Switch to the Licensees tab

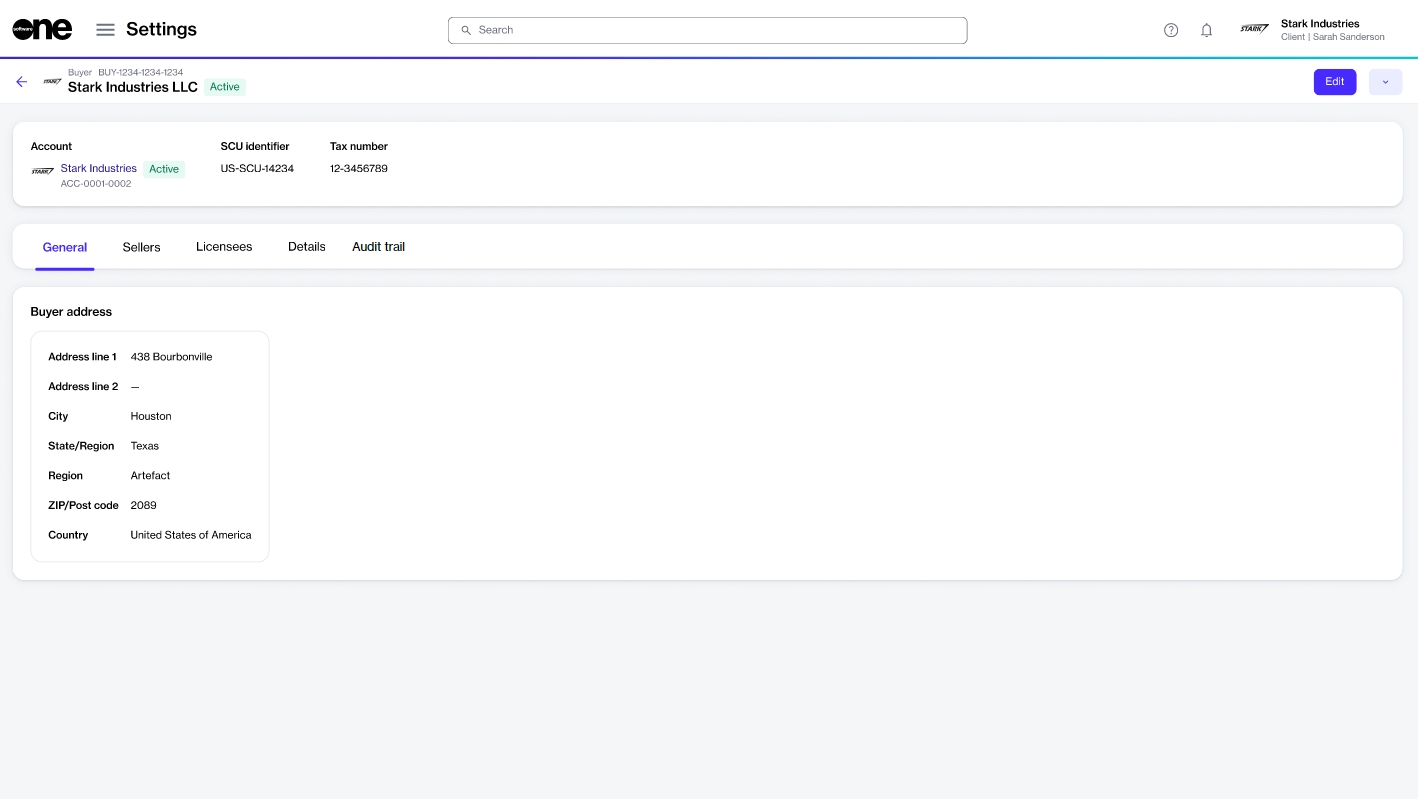coord(224,247)
